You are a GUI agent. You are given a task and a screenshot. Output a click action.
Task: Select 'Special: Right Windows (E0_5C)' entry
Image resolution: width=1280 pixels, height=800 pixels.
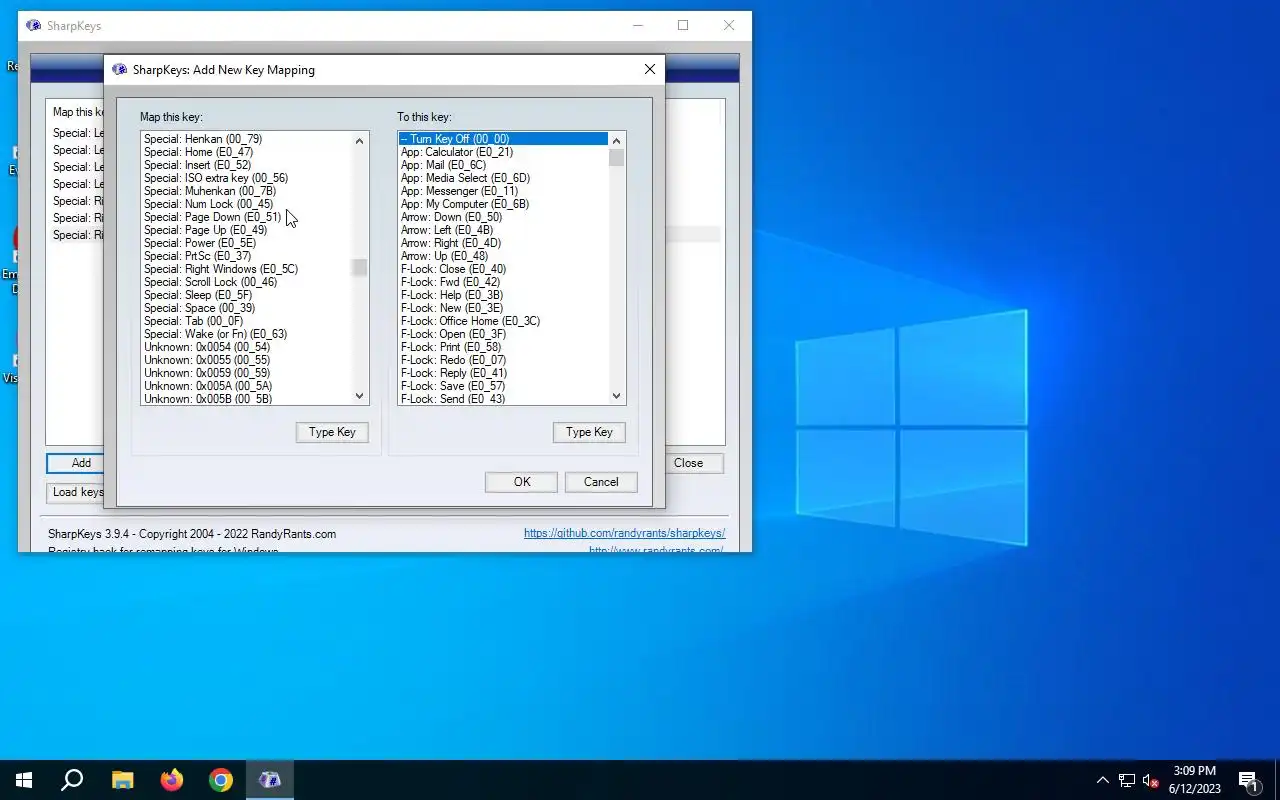[246, 269]
